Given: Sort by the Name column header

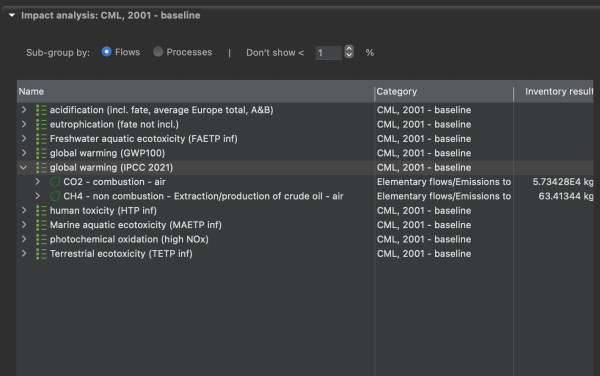Looking at the screenshot, I should coord(196,92).
